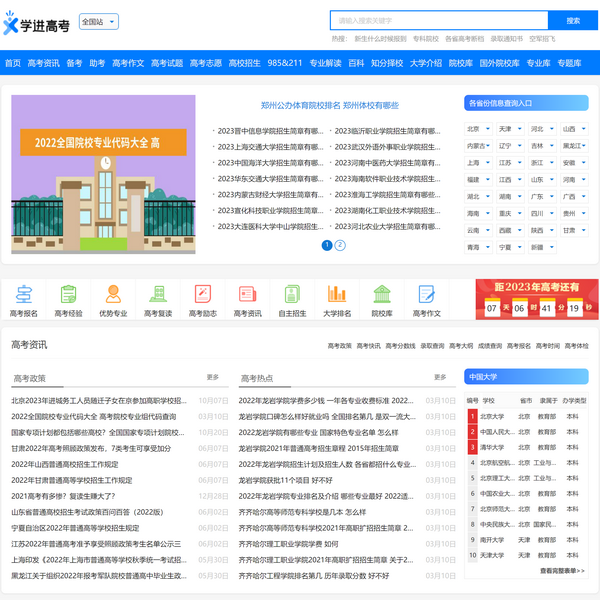Switch carousel to slide 2

click(340, 245)
